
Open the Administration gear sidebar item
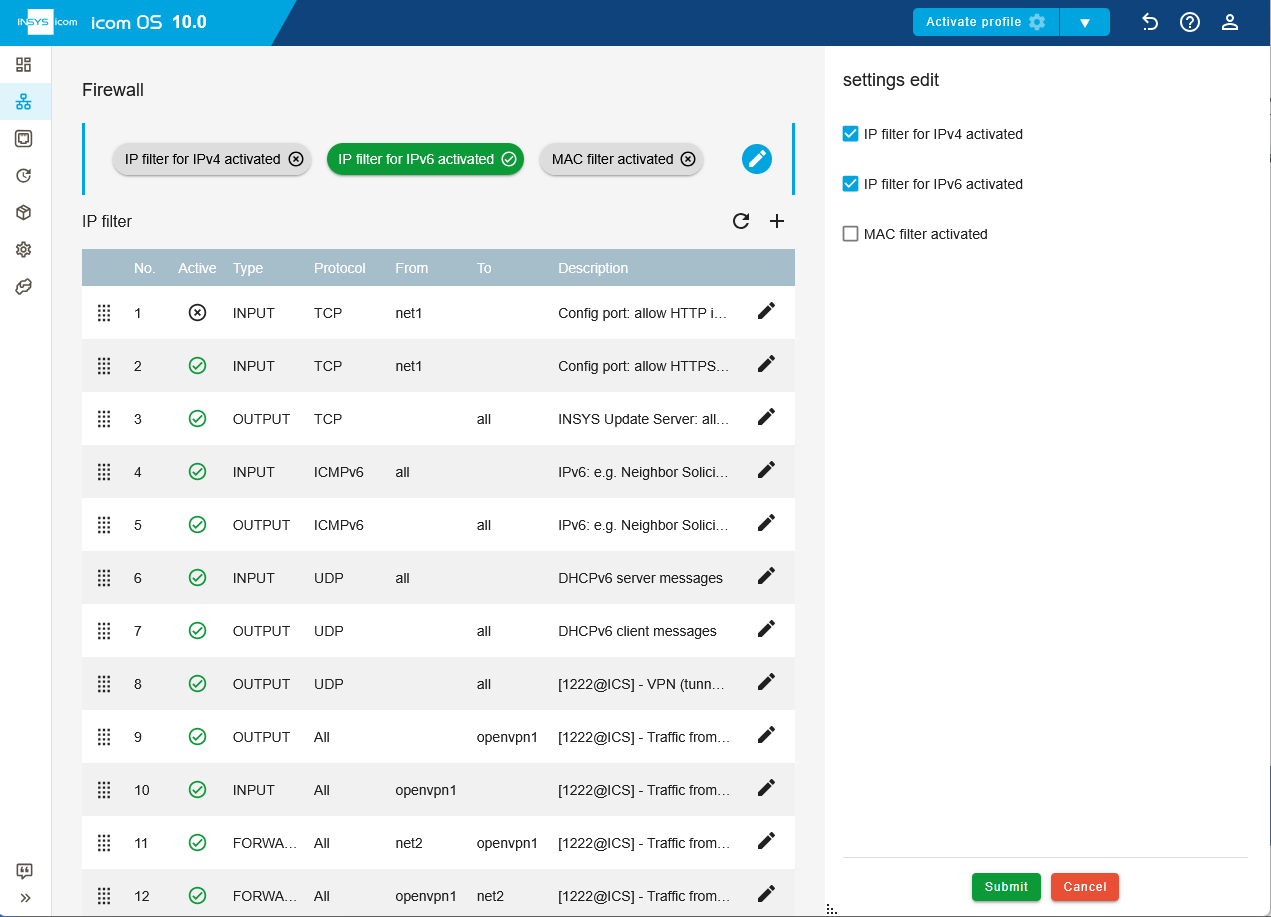[24, 250]
